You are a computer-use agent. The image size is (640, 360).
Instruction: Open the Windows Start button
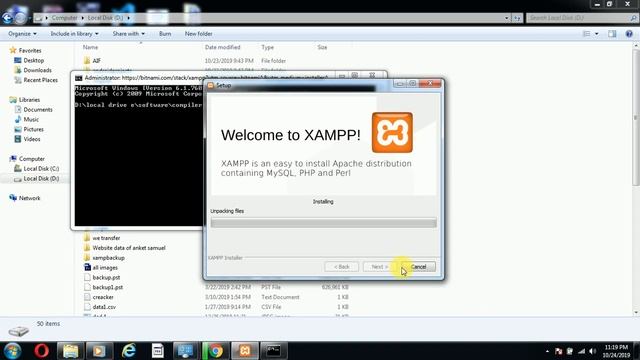coord(12,351)
